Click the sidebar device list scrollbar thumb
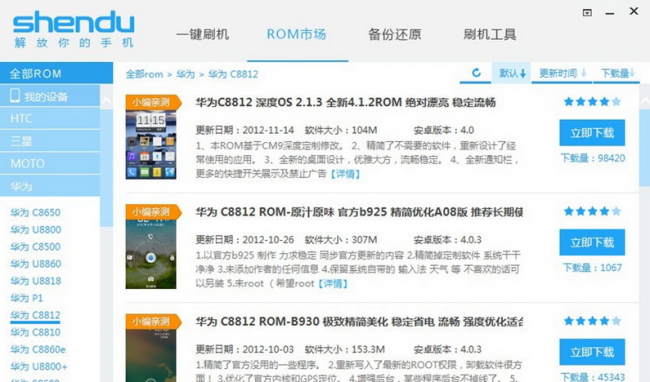Screen dimensions: 650x382 [107, 167]
